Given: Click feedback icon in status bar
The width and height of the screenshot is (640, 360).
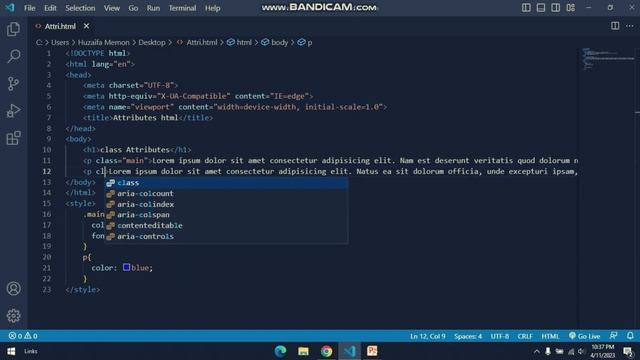Looking at the screenshot, I should [x=613, y=336].
